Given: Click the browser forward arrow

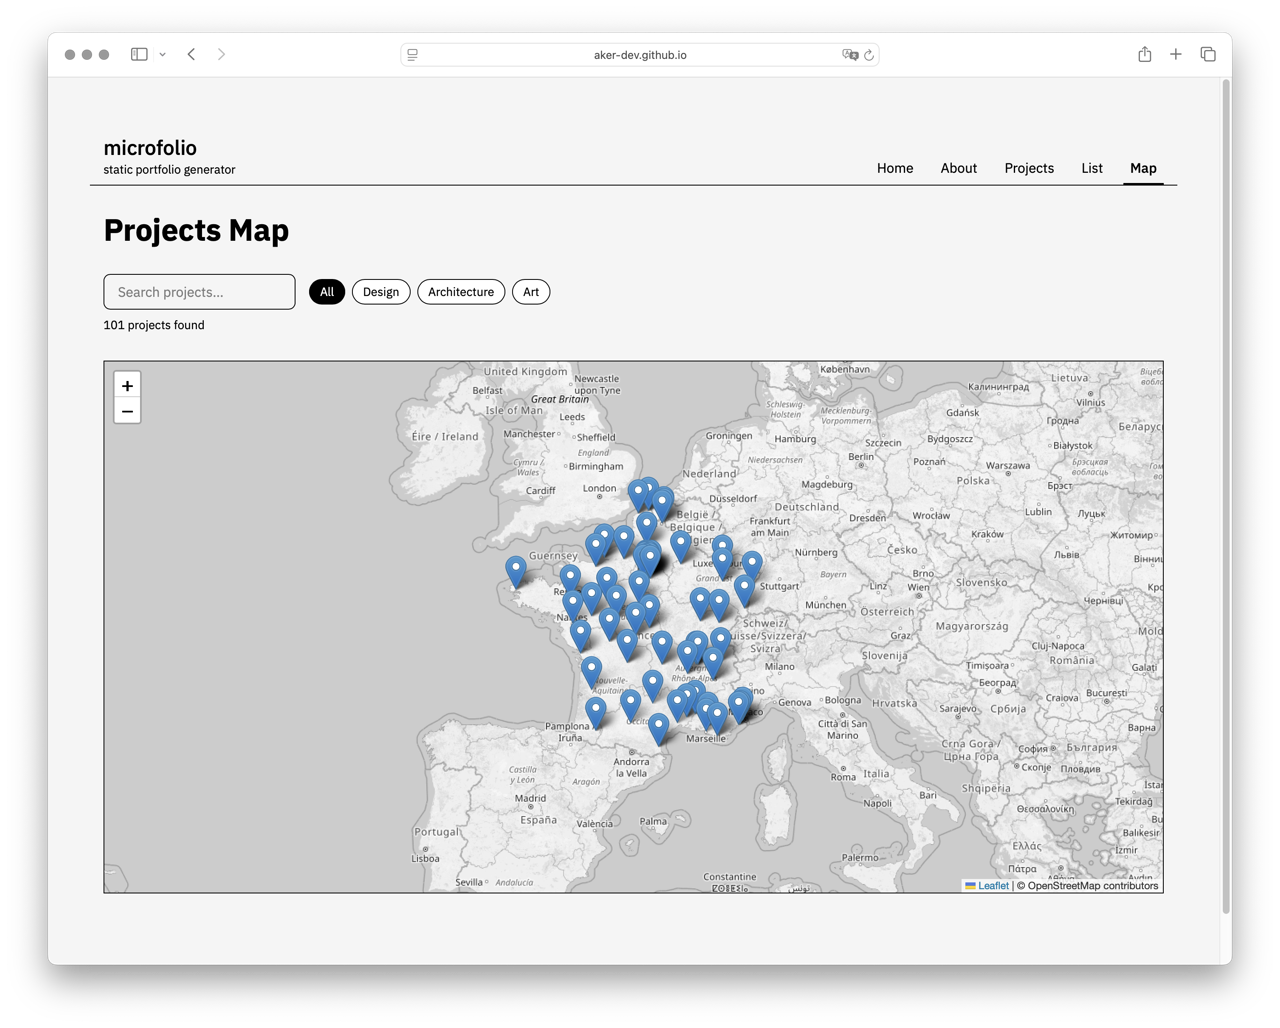Looking at the screenshot, I should (221, 54).
